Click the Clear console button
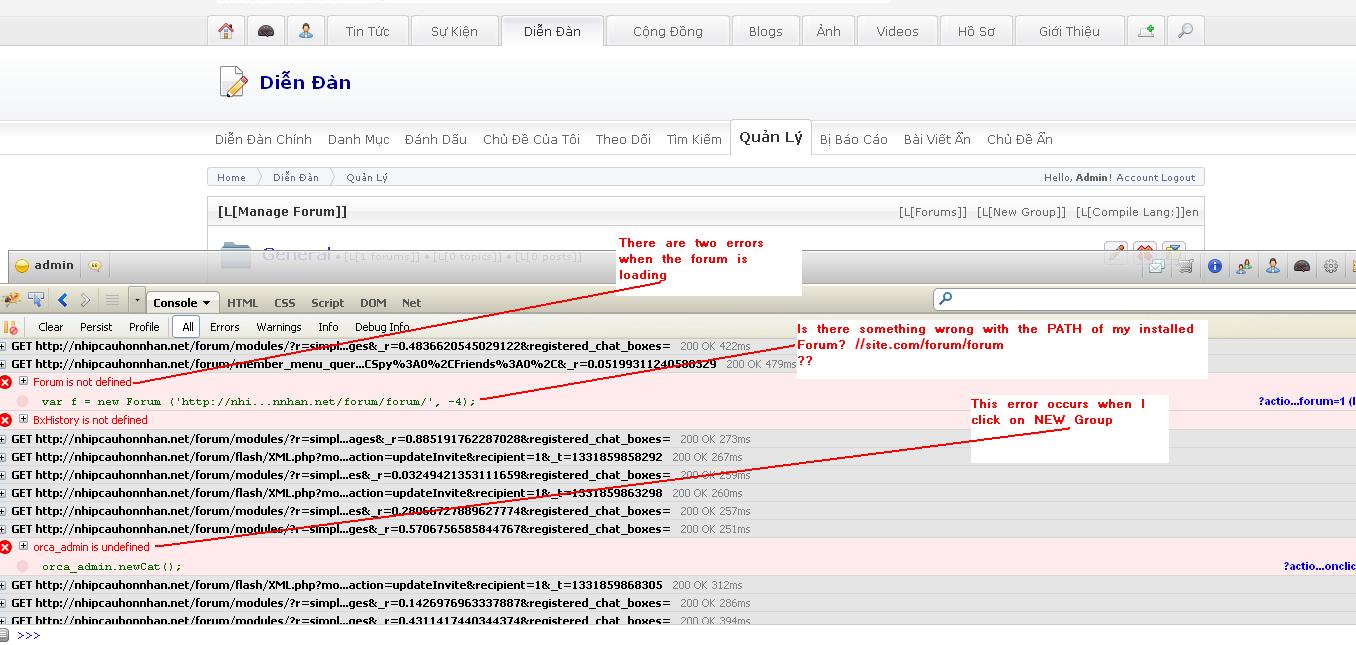The image size is (1356, 645). tap(50, 327)
